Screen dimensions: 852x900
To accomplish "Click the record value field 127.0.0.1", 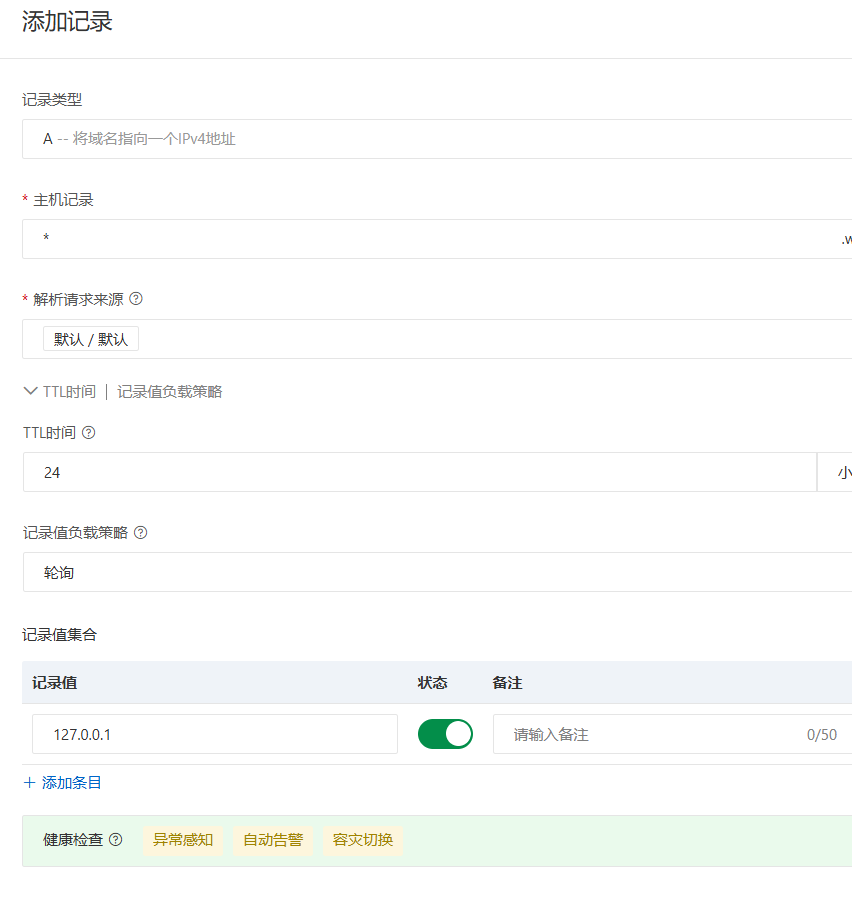I will click(215, 734).
